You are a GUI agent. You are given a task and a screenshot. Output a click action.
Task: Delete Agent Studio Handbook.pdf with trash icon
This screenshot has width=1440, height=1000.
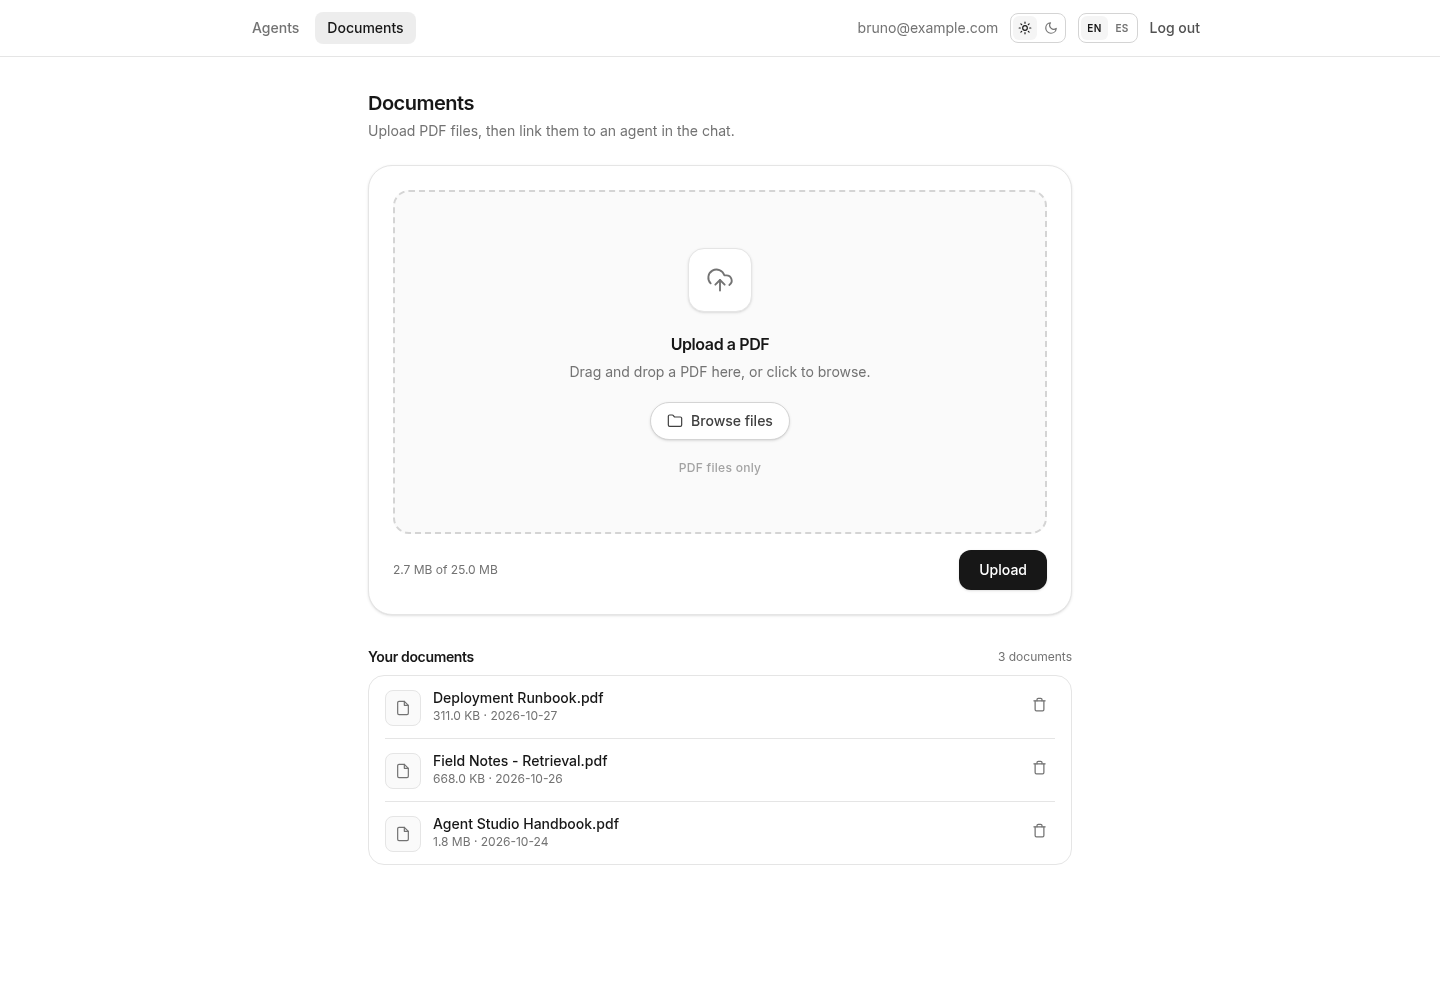pos(1039,831)
